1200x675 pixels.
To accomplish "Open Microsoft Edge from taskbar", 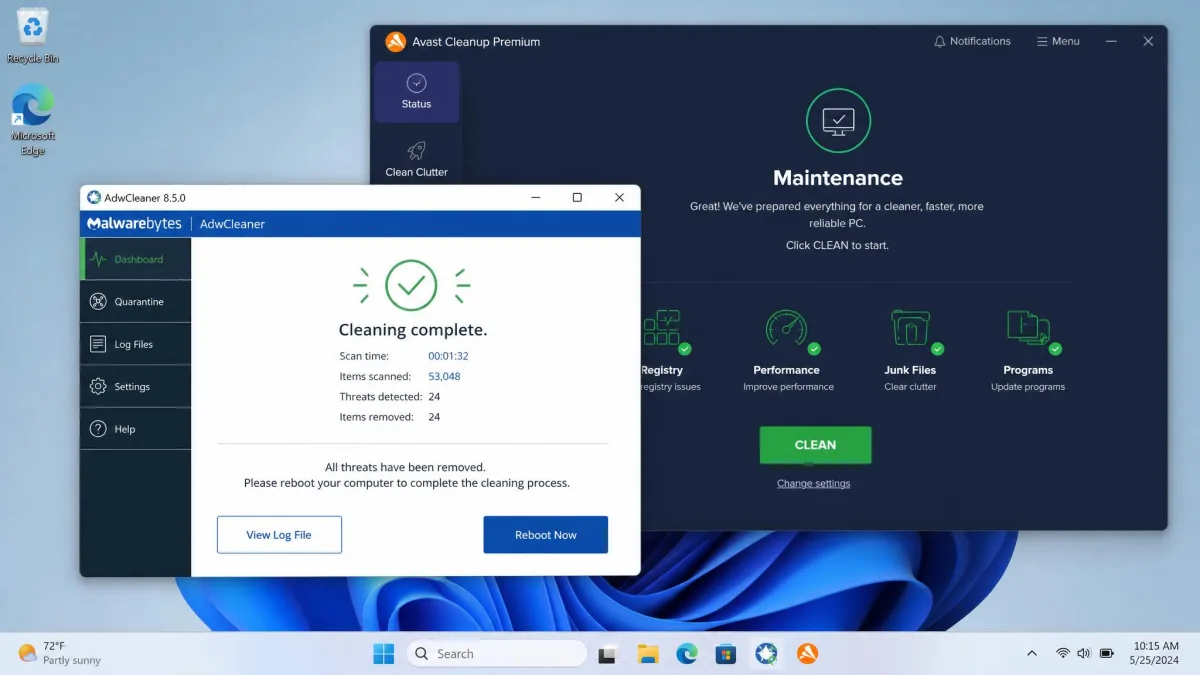I will 687,654.
